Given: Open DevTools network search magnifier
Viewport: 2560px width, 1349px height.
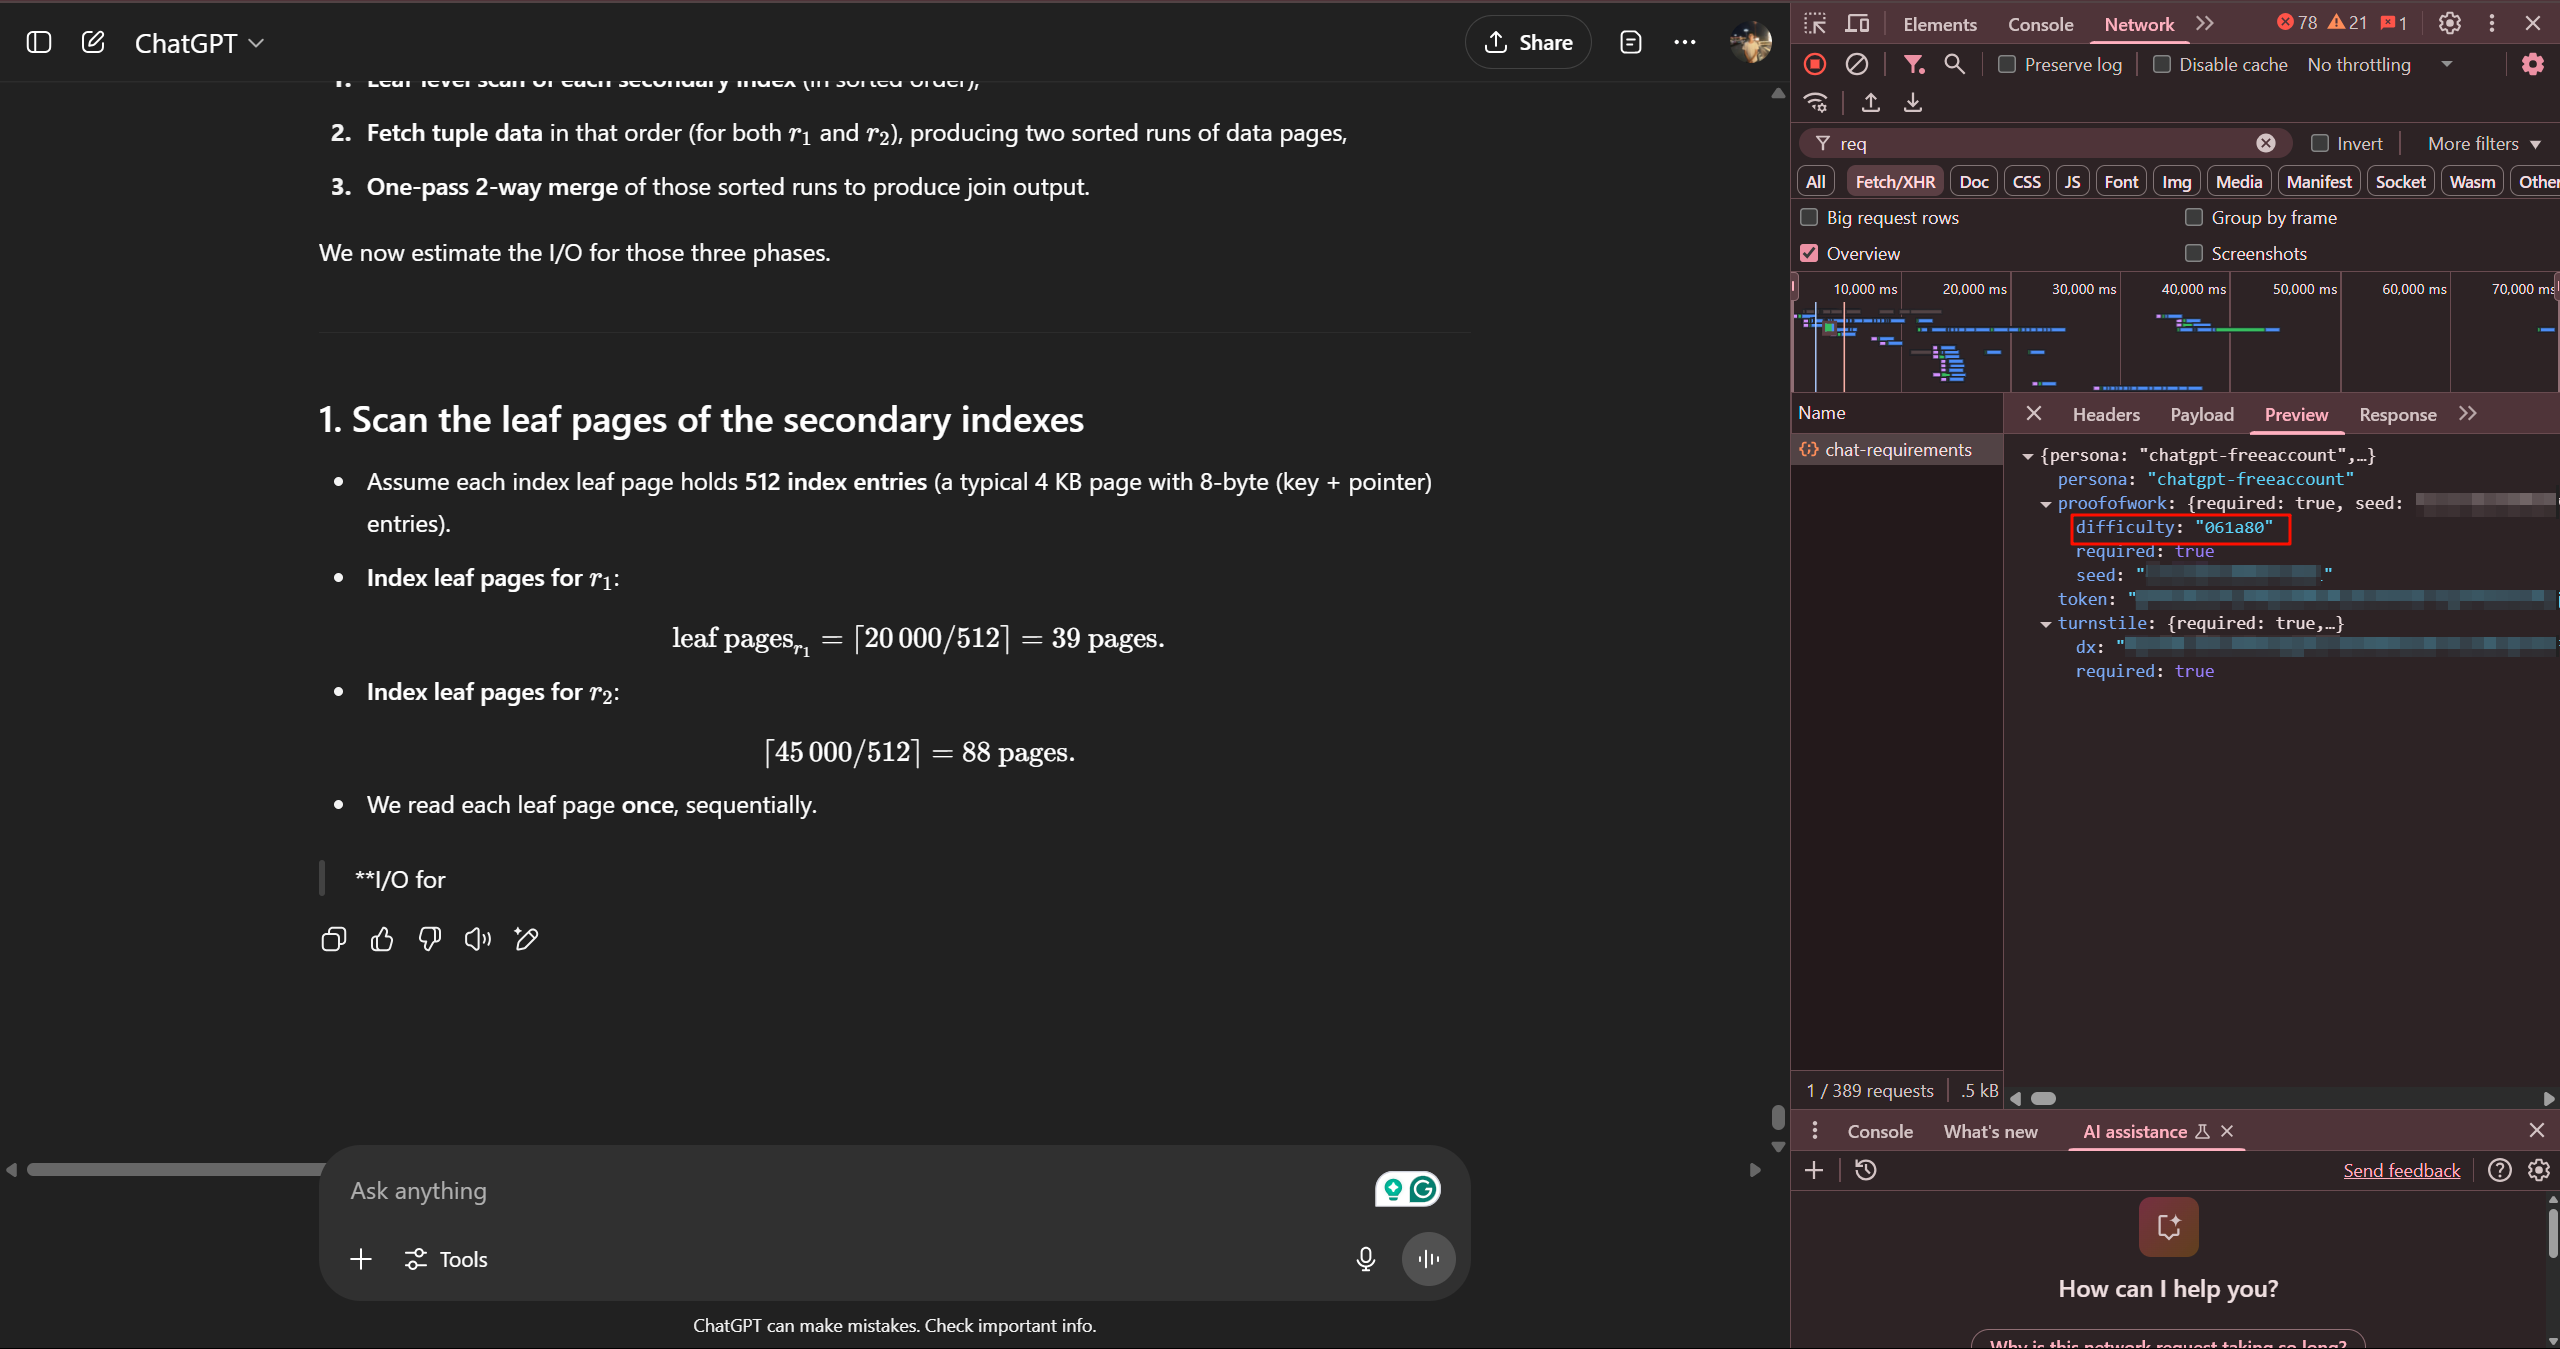Looking at the screenshot, I should pos(1954,65).
